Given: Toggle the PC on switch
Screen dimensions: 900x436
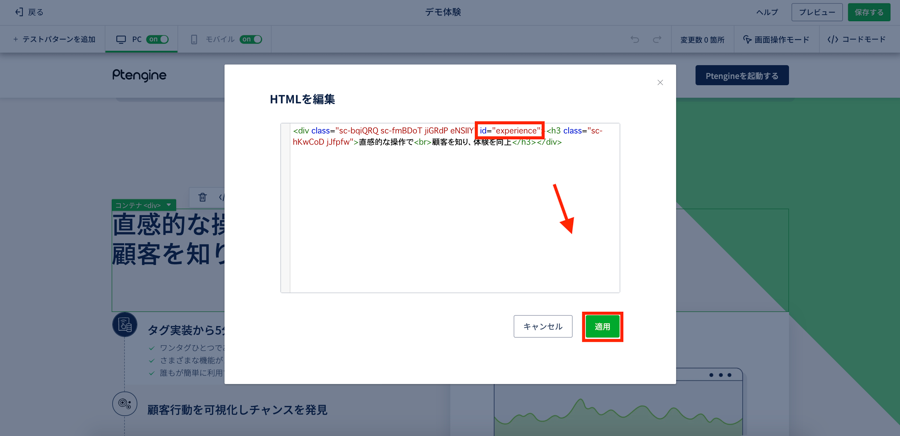Looking at the screenshot, I should click(158, 40).
